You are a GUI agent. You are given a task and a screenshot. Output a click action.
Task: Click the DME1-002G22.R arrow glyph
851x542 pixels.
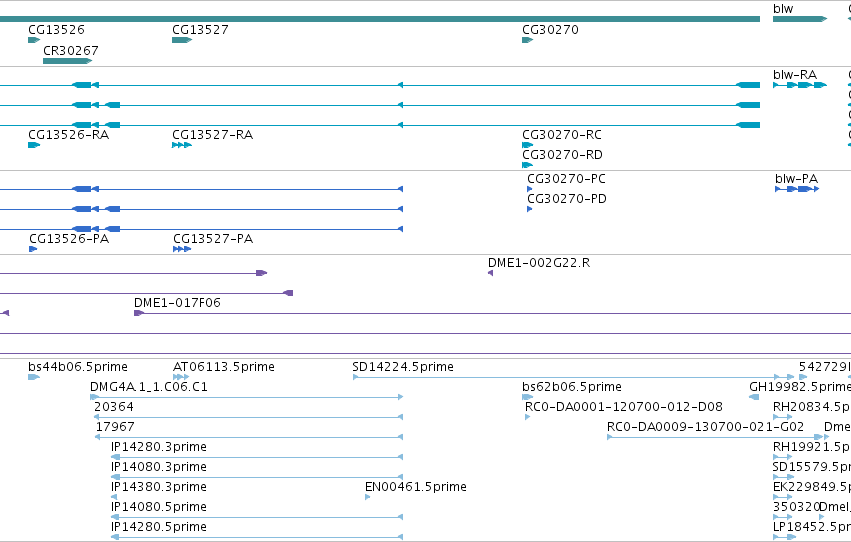point(491,273)
